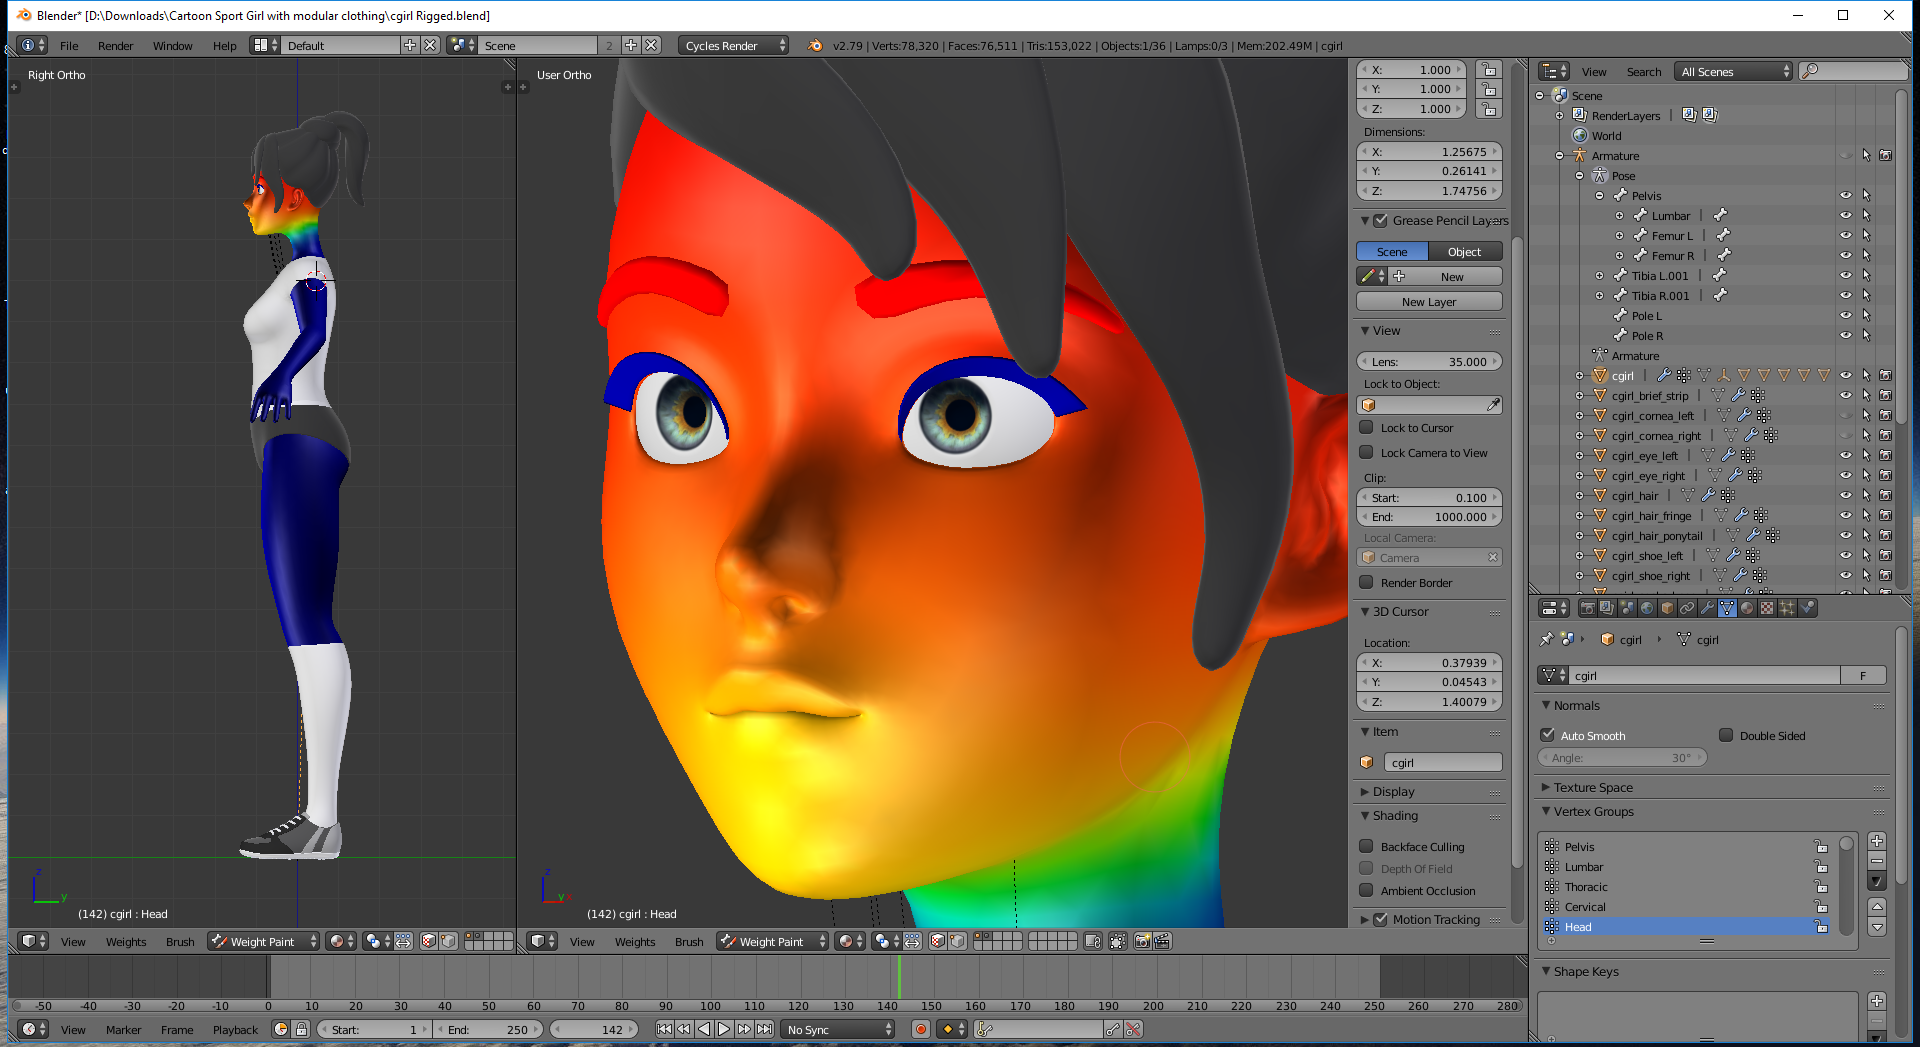
Task: Open Weight Paint mode dropdown in right viewport
Action: pyautogui.click(x=772, y=941)
